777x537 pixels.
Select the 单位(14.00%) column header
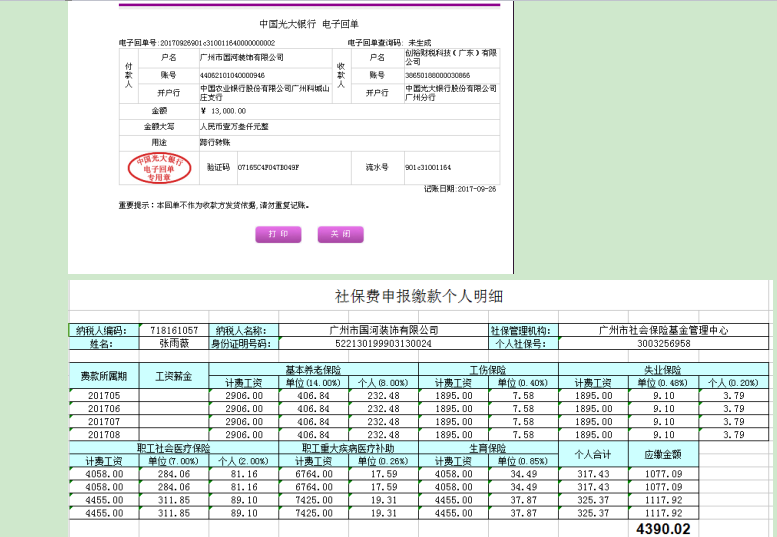click(x=314, y=382)
